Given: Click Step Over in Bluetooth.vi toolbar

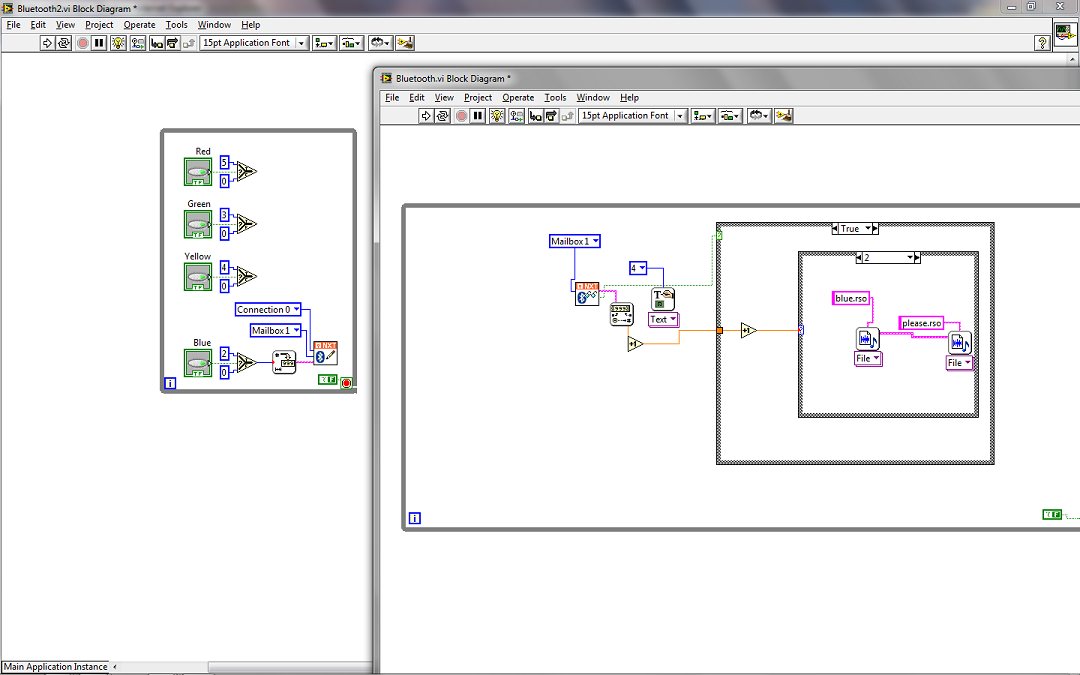Looking at the screenshot, I should (x=551, y=116).
